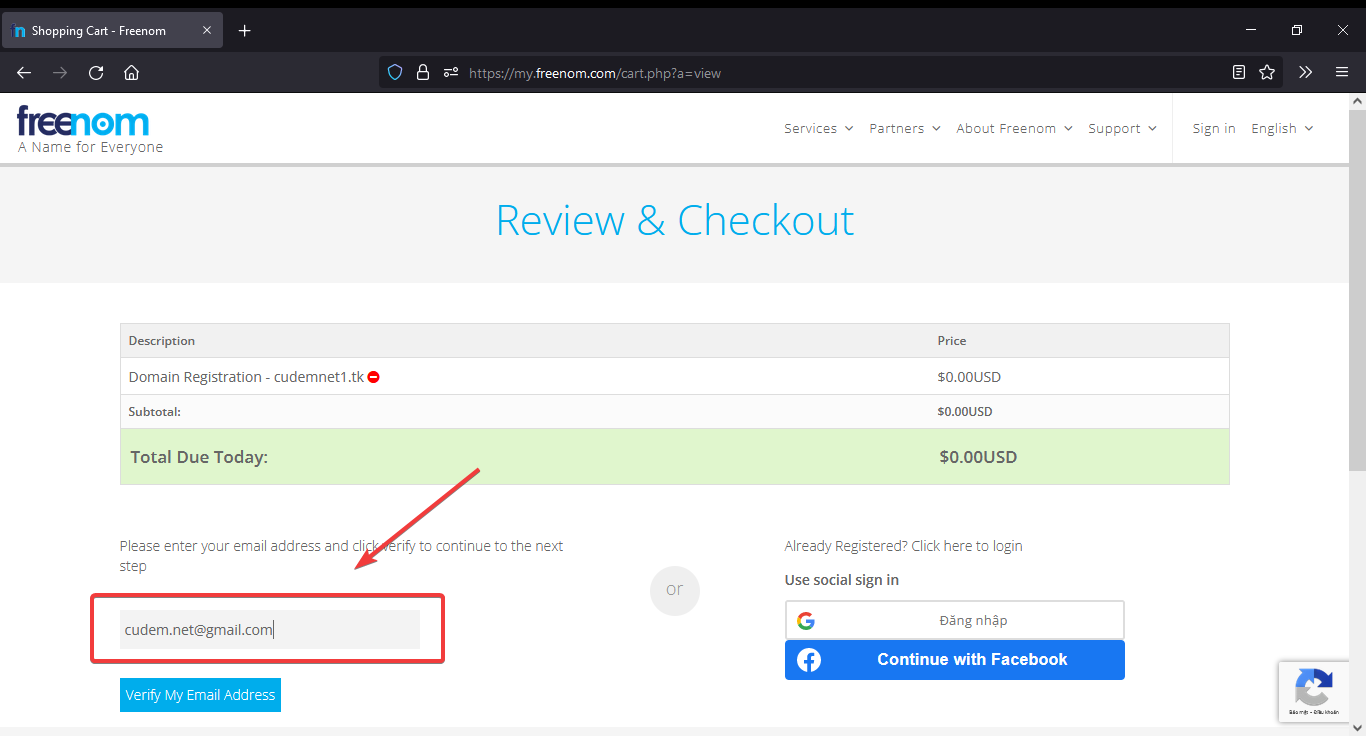
Task: Click the browser forward arrow
Action: pyautogui.click(x=60, y=72)
